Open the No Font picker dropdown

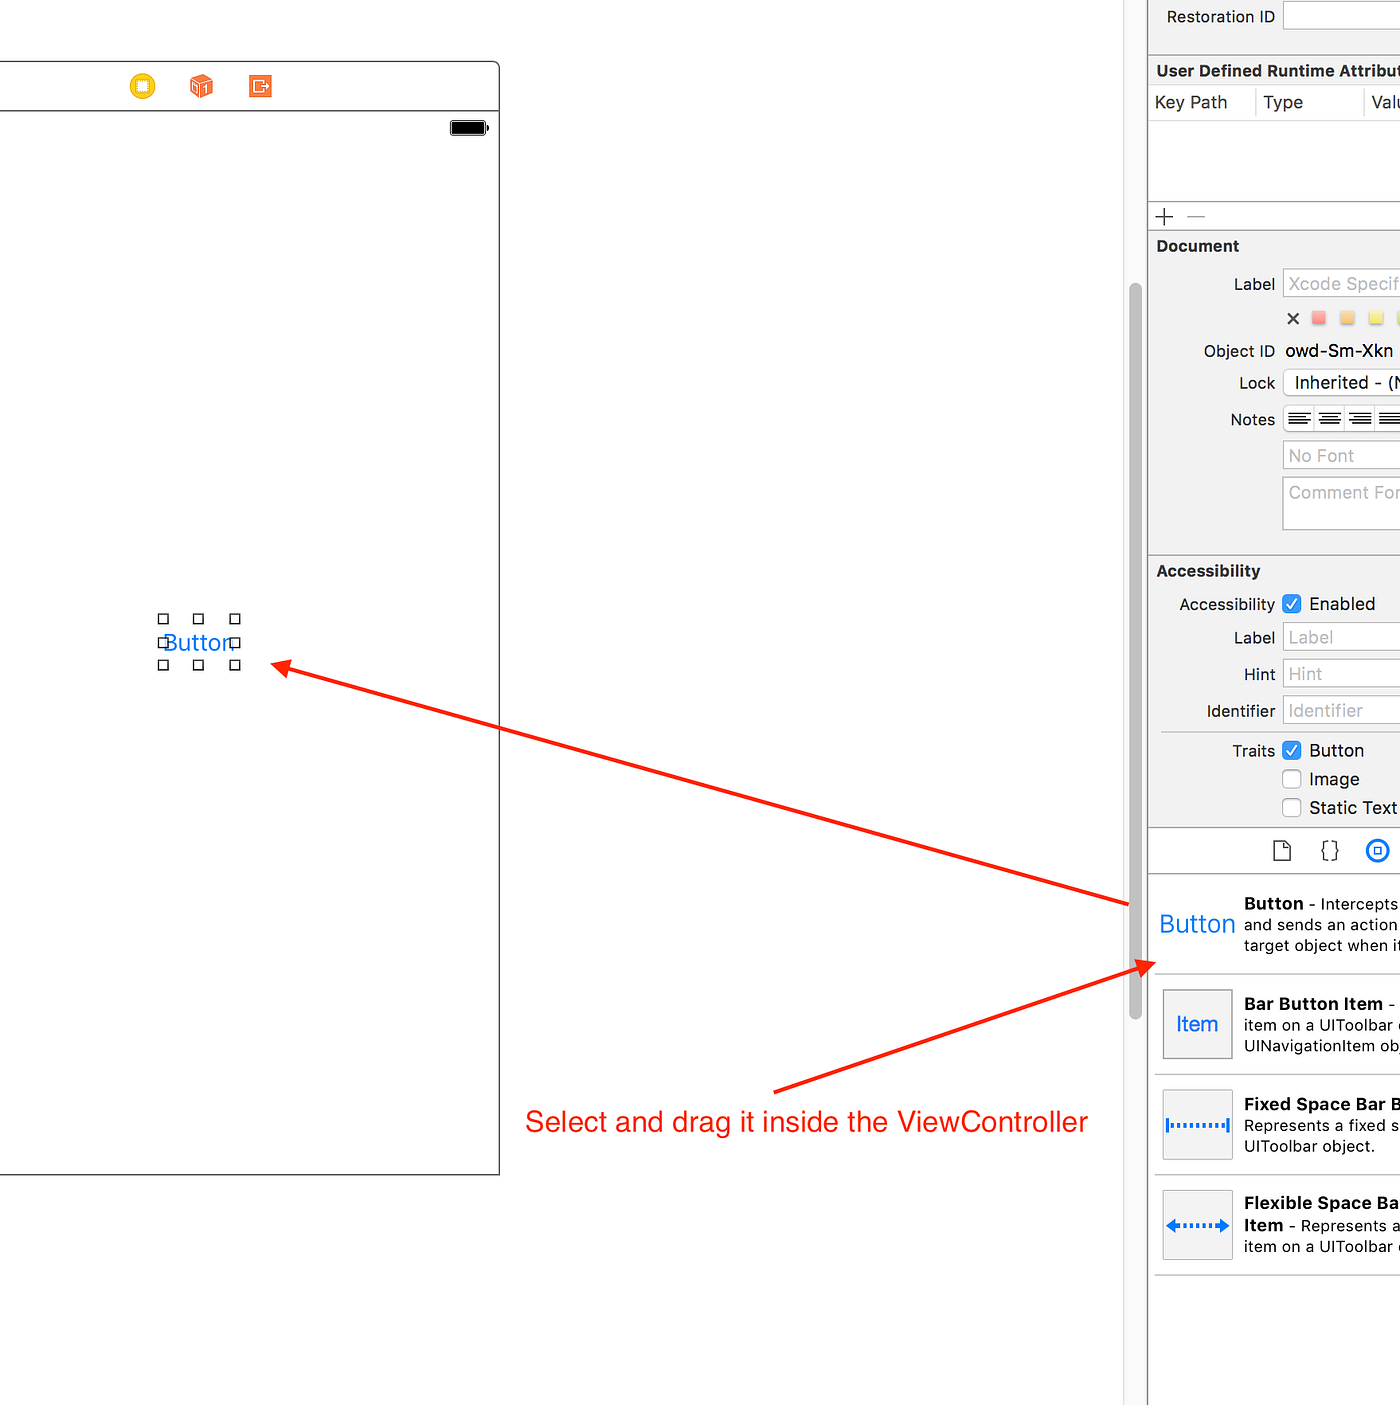click(1340, 455)
